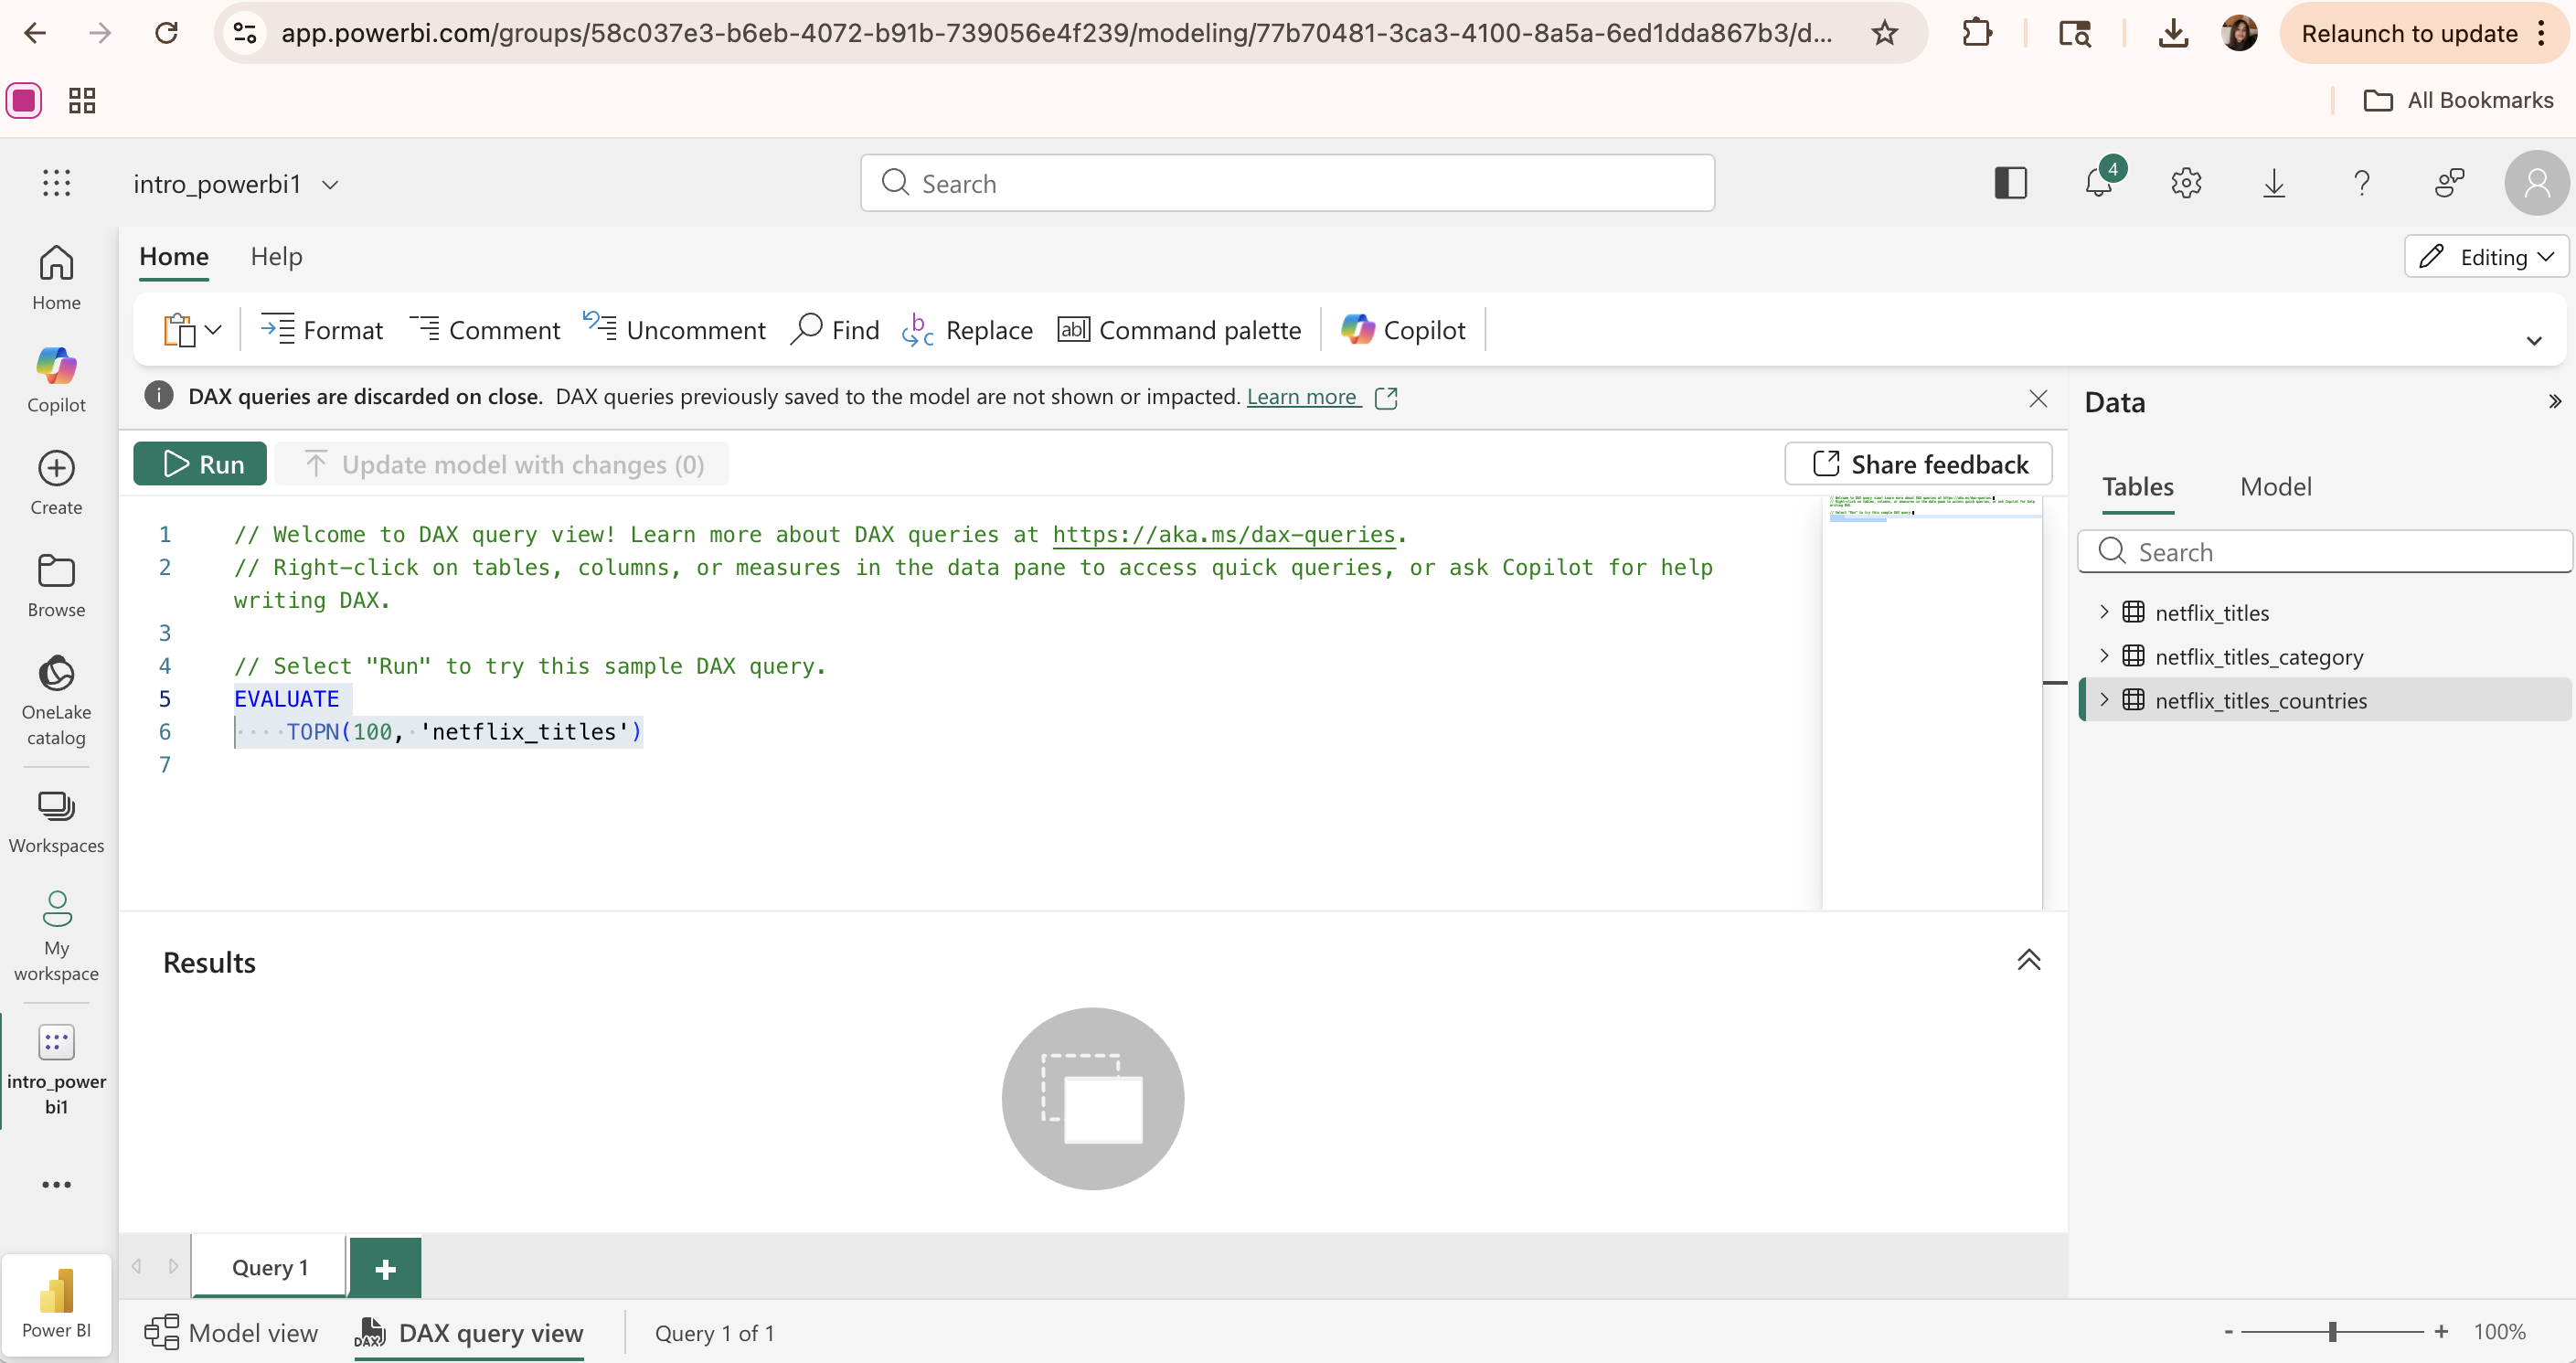Switch to Model view
Viewport: 2576px width, 1363px height.
coord(232,1333)
